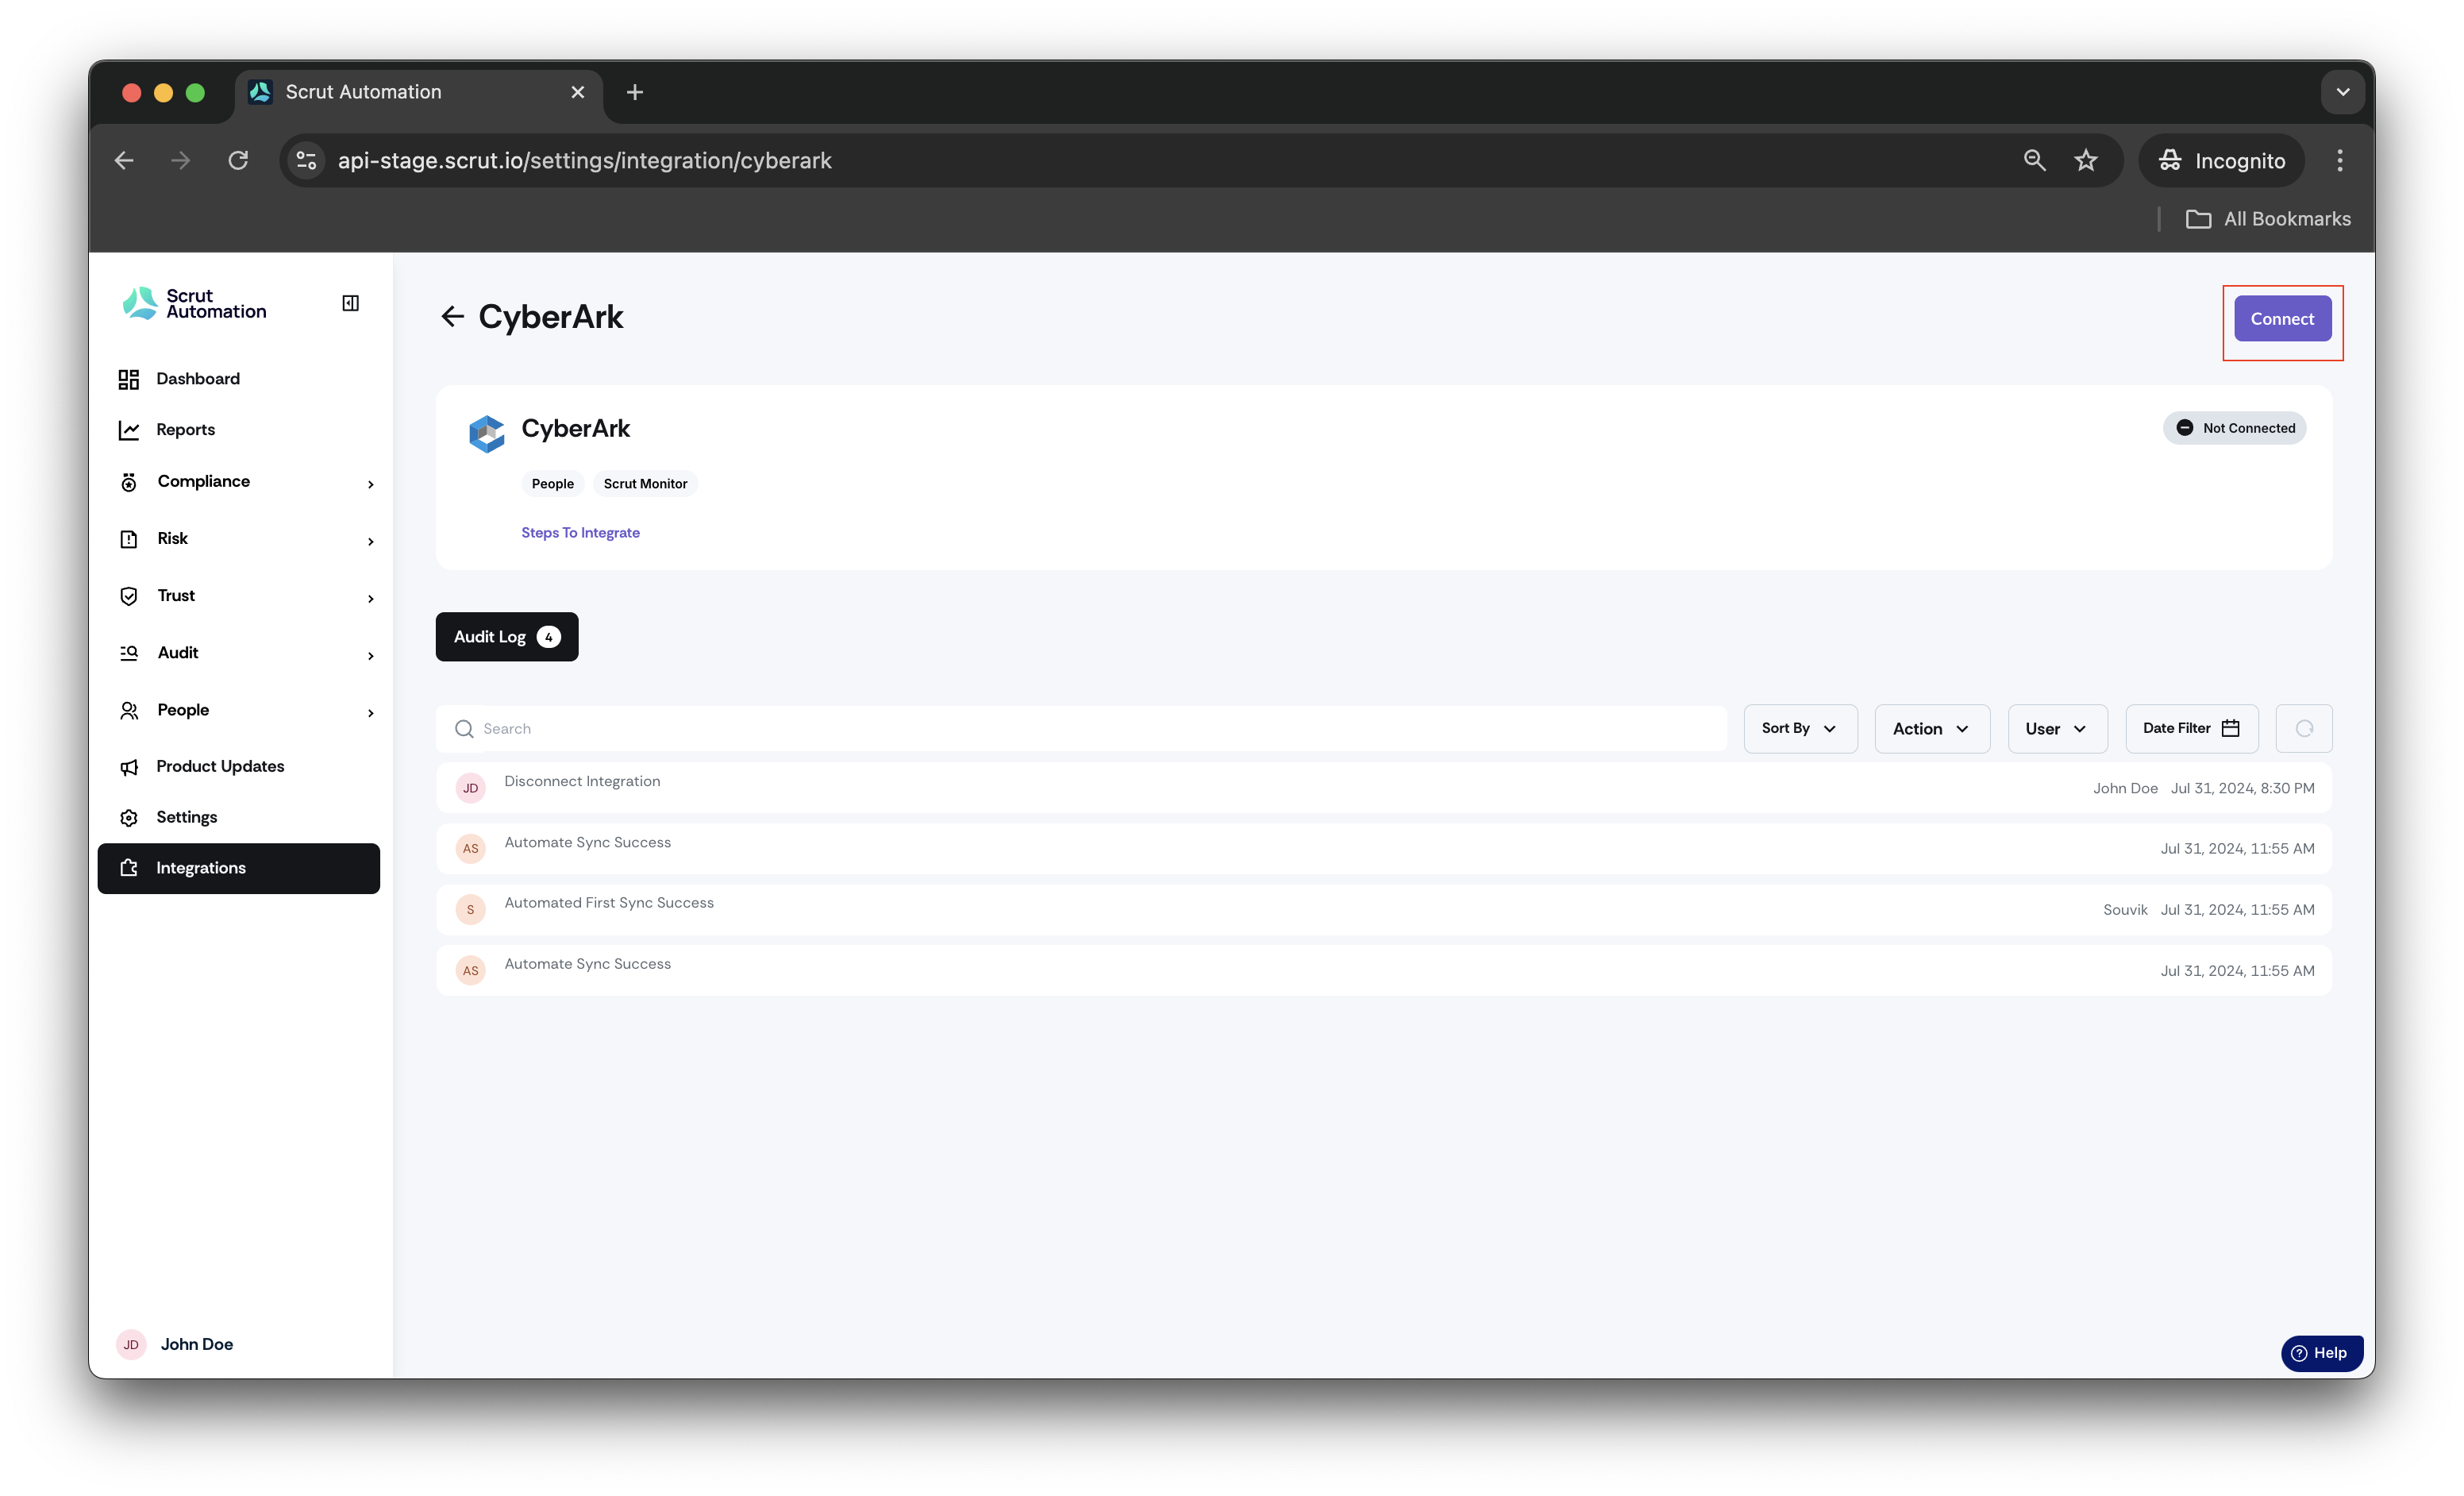Collapse the sidebar panel icon
Viewport: 2464px width, 1496px height.
tap(350, 303)
